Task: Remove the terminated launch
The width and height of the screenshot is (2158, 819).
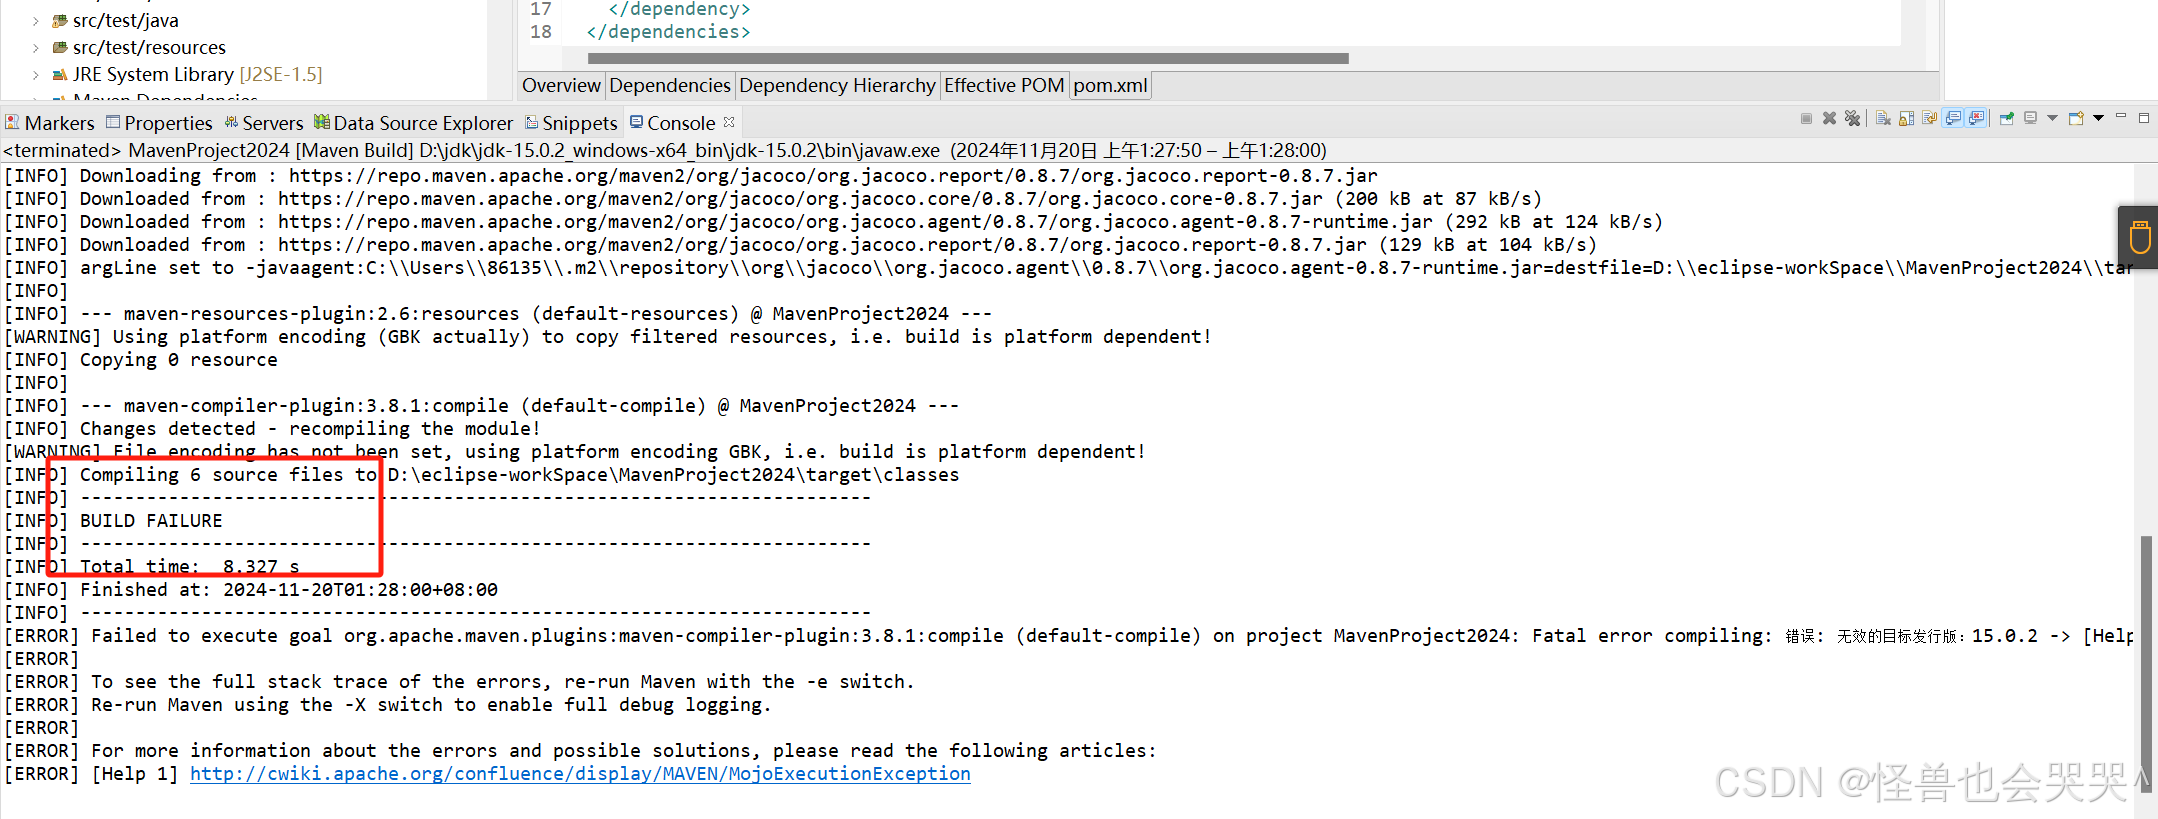Action: pyautogui.click(x=1830, y=118)
